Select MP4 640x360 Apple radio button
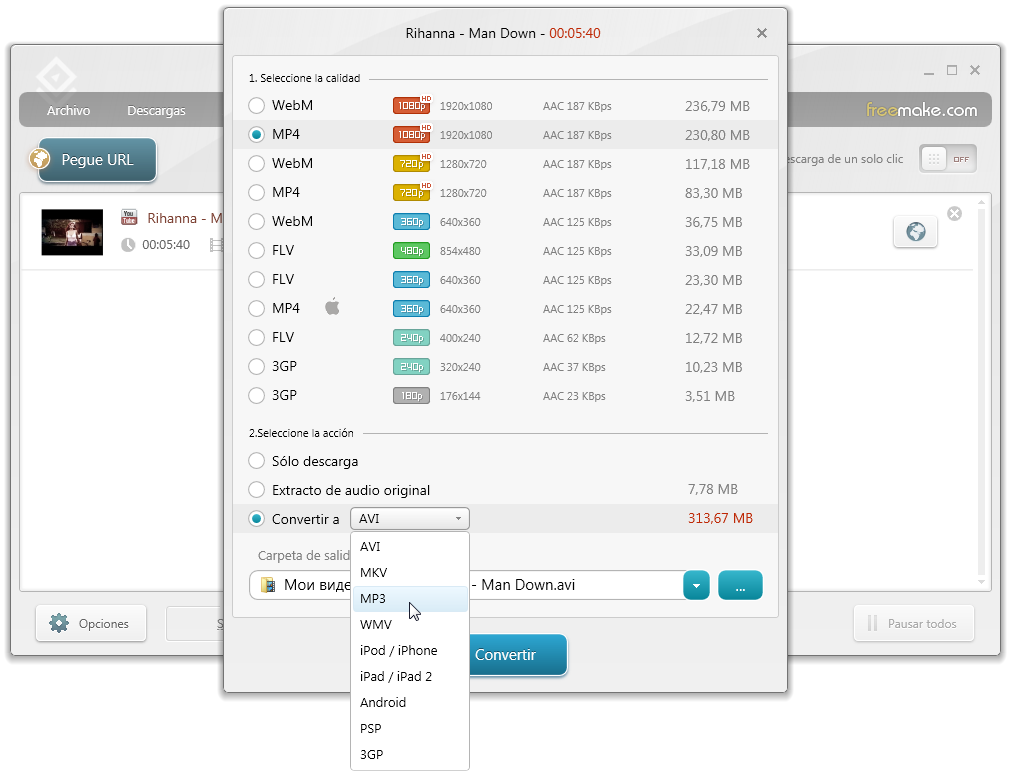Screen dimensions: 1012x780 (256, 308)
